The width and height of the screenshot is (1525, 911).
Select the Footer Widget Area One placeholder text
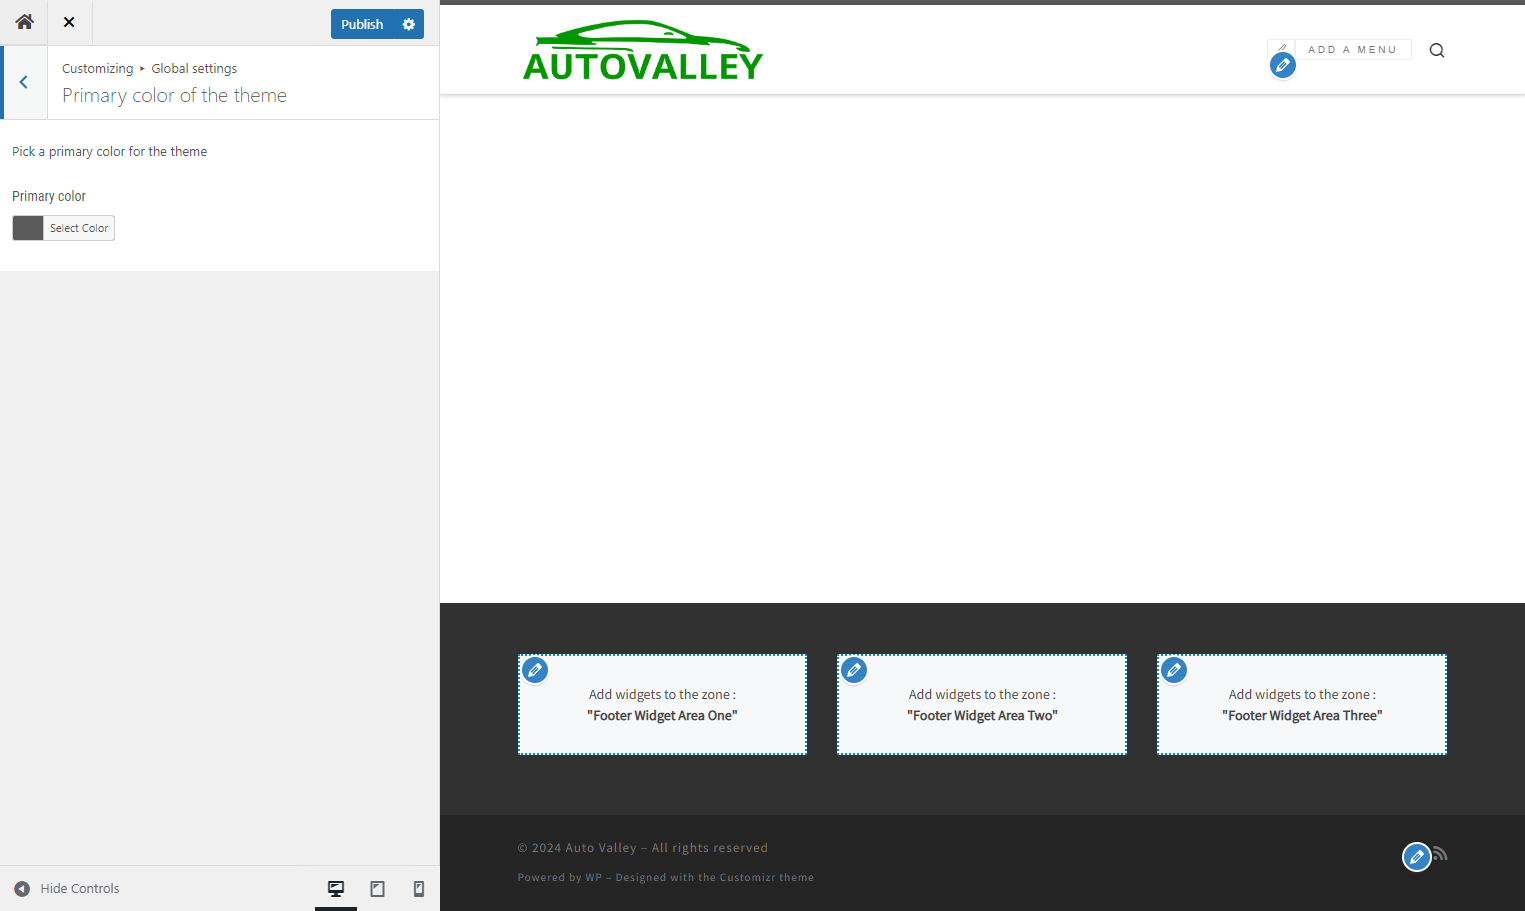pyautogui.click(x=662, y=705)
